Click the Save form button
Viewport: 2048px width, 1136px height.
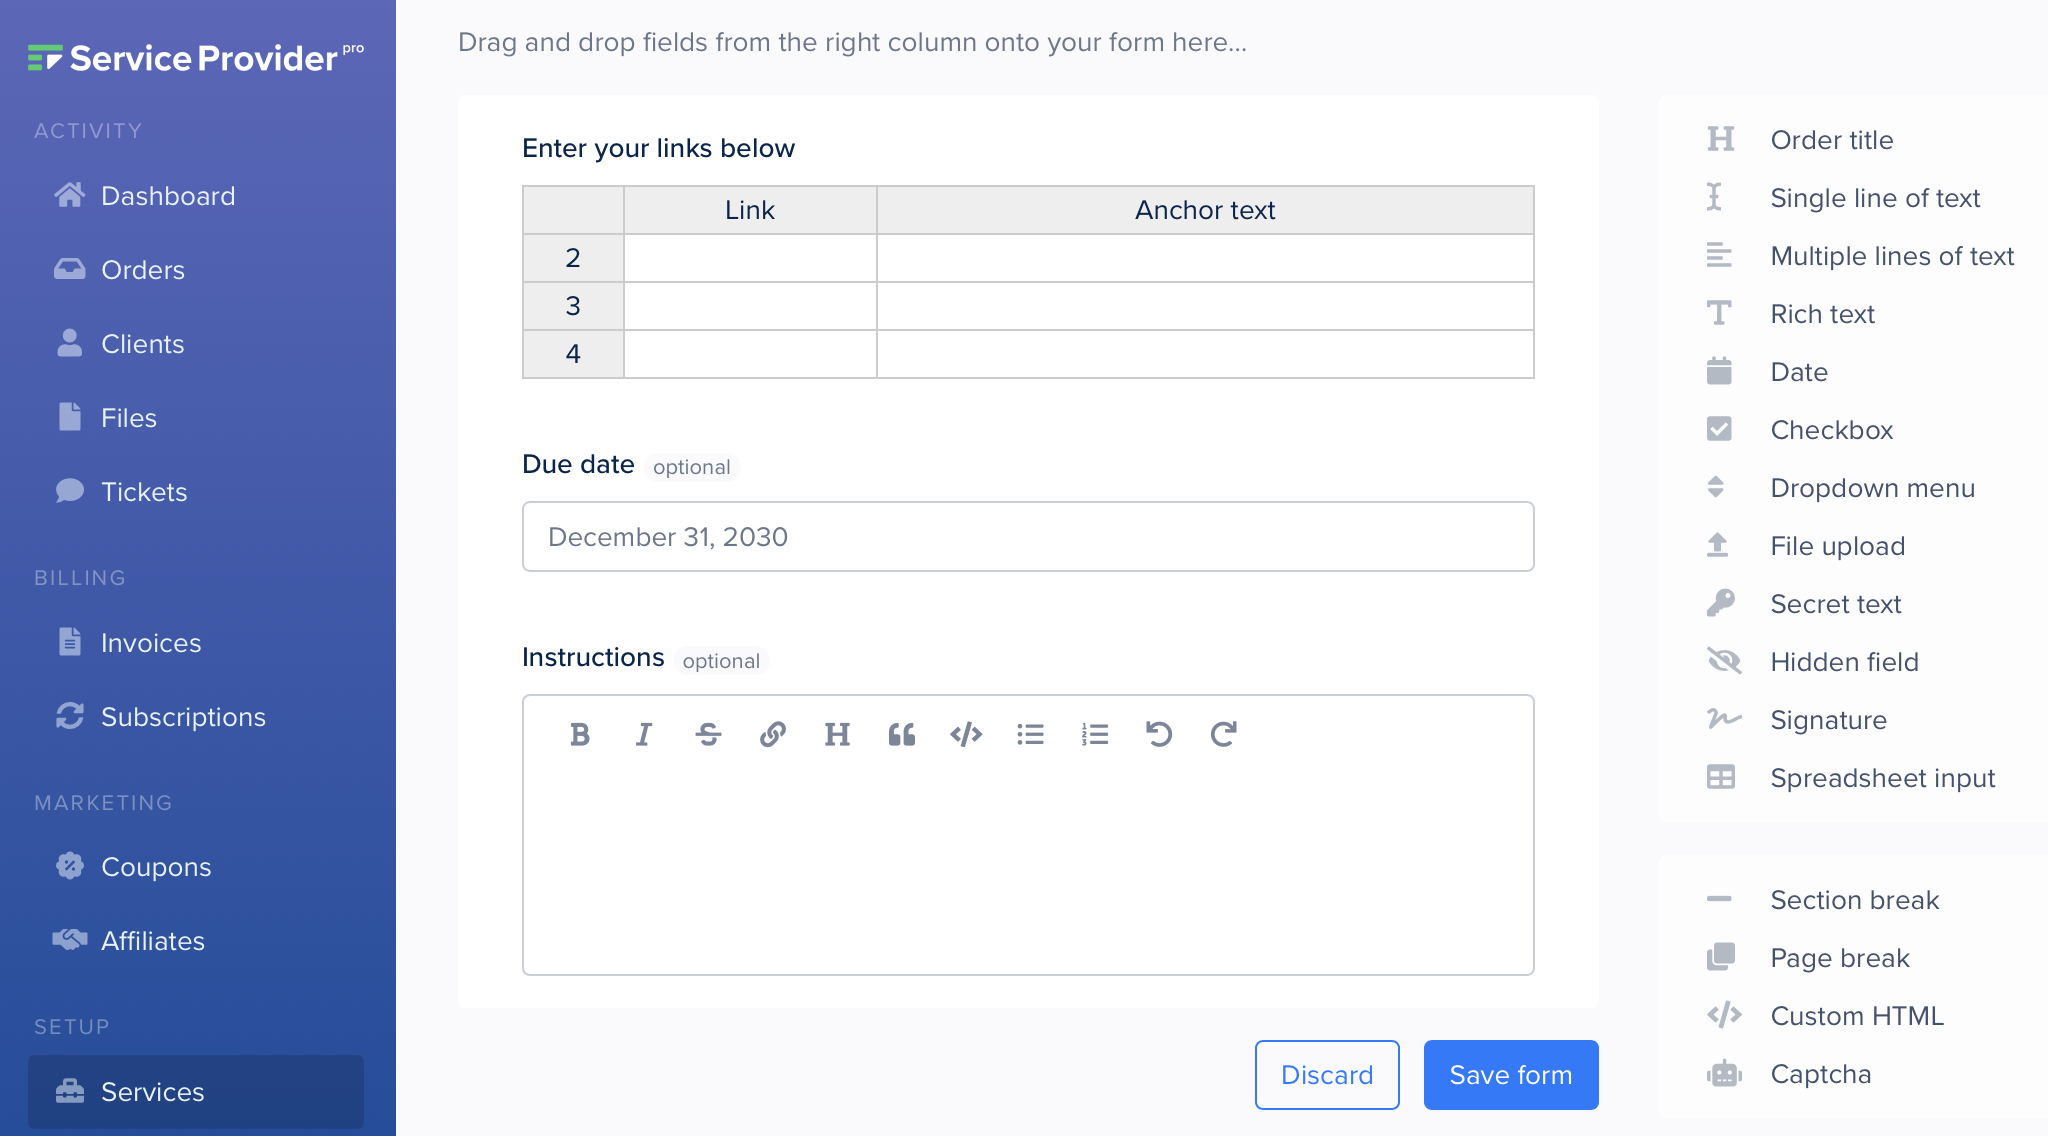(1509, 1074)
